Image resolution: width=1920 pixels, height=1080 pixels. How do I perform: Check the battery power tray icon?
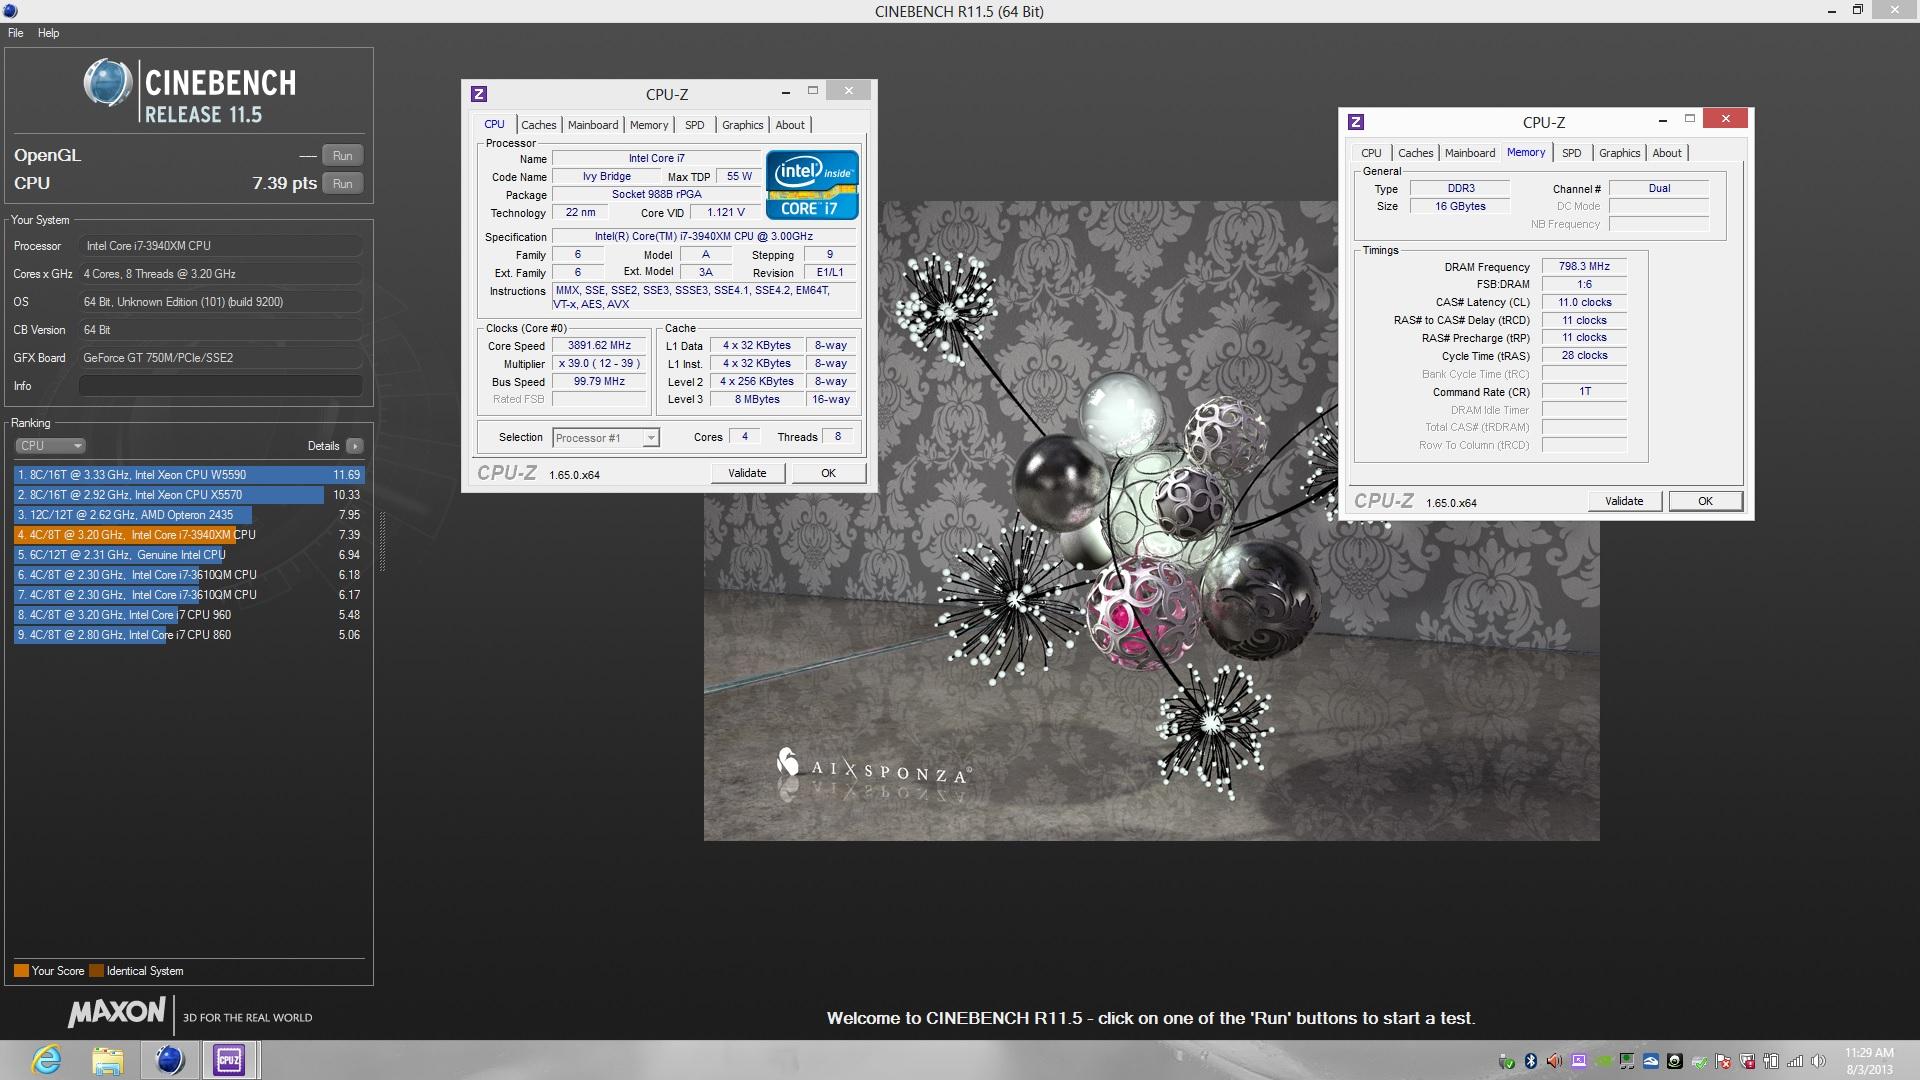pos(1771,1061)
